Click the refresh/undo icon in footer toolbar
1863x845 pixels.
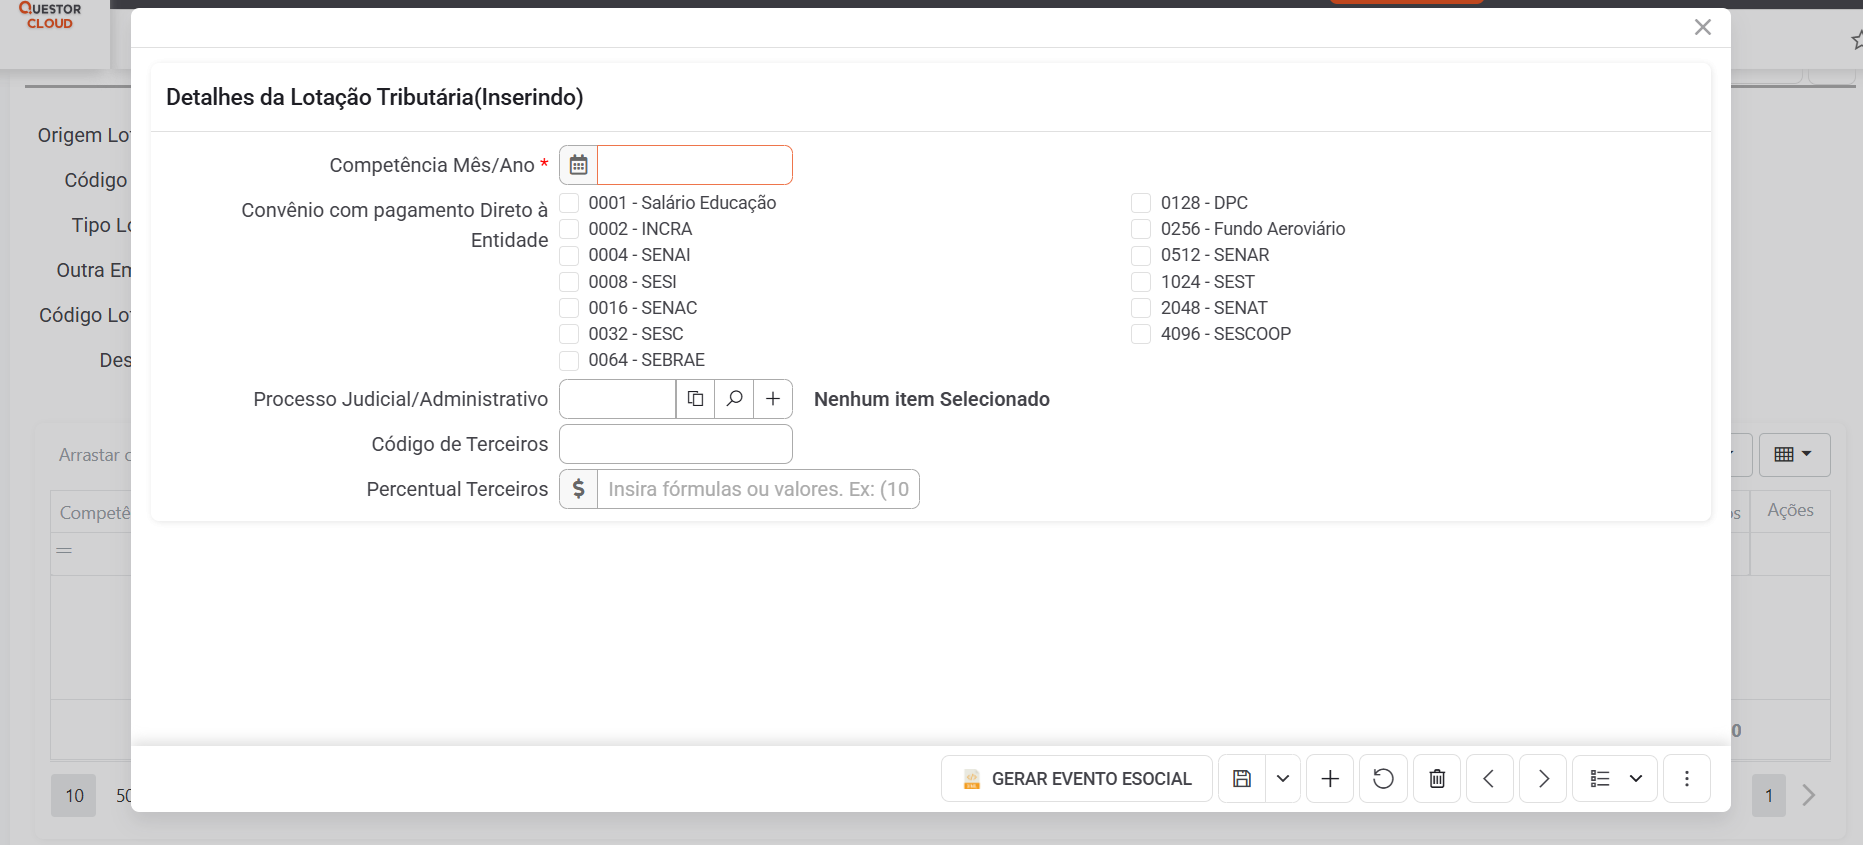tap(1383, 779)
